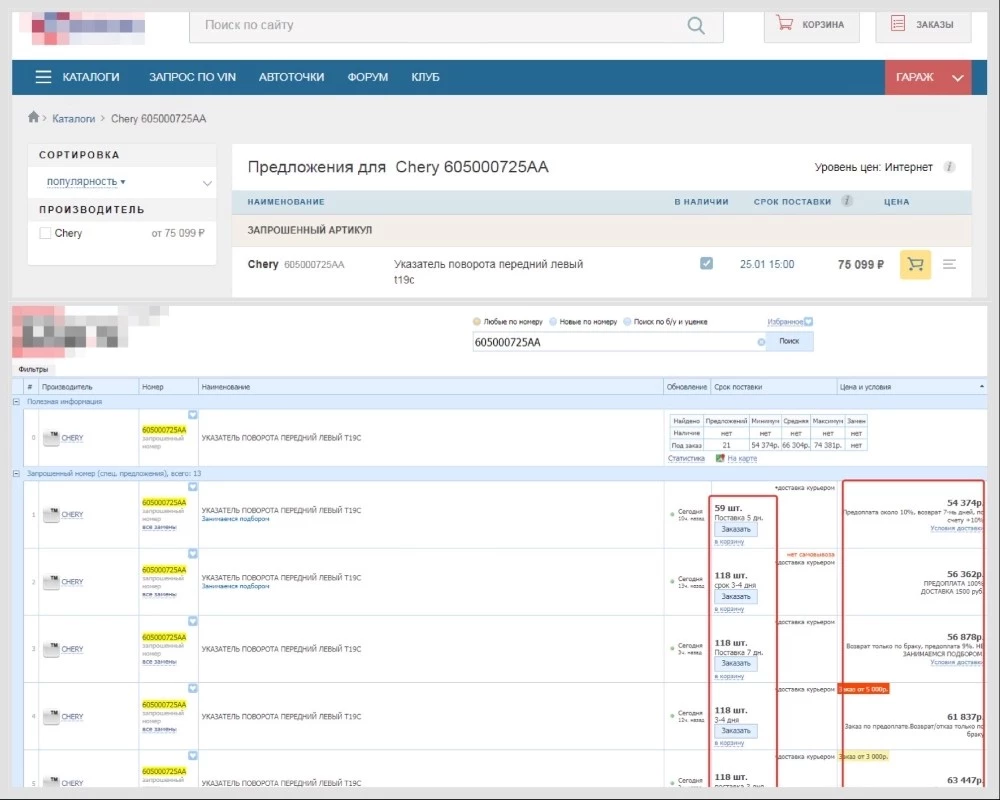Tick the Chery manufacturer checkbox

click(45, 233)
